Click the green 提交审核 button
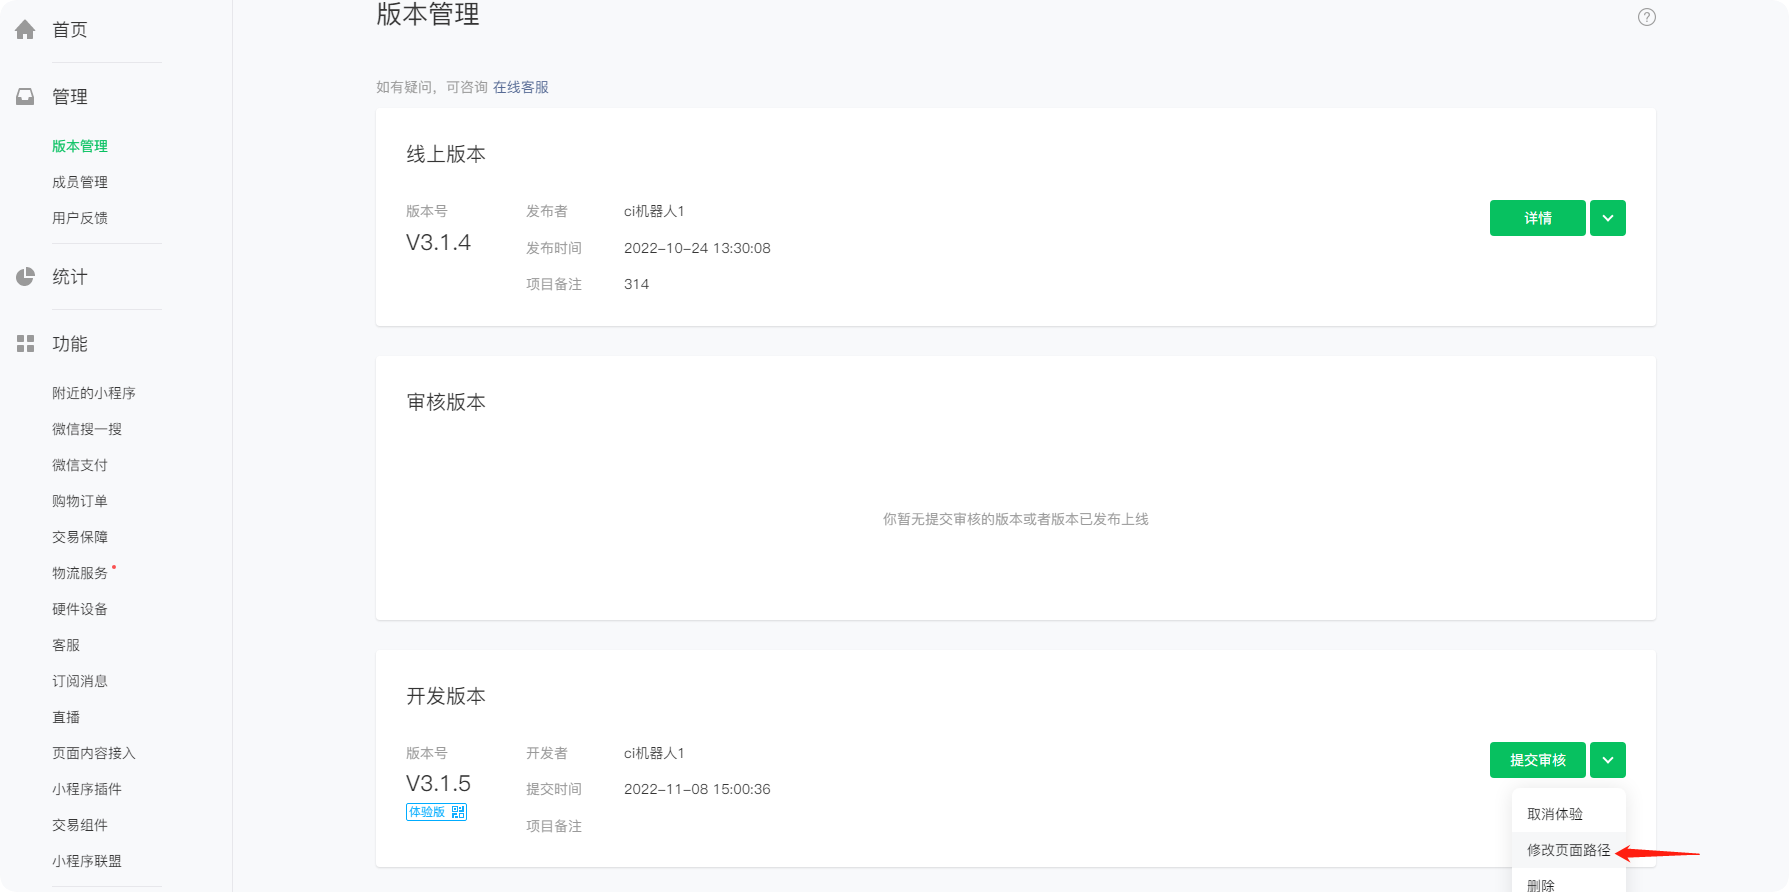 1538,760
